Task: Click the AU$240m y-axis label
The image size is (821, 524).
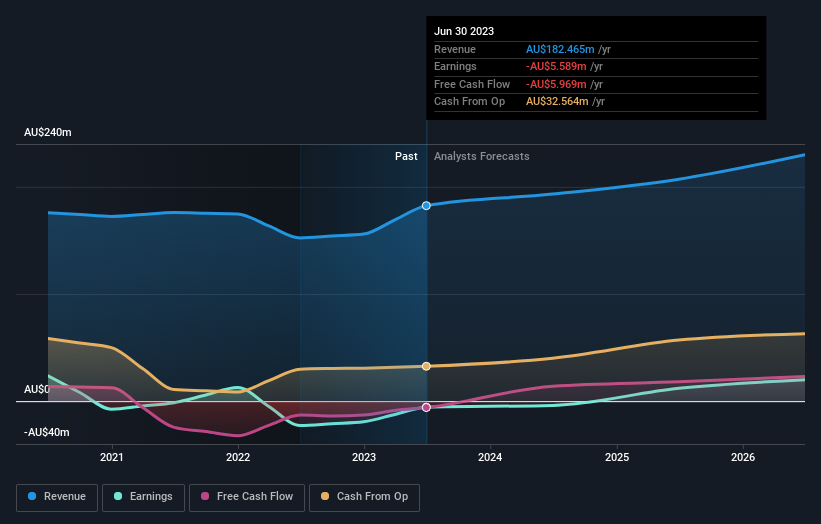Action: (x=48, y=132)
